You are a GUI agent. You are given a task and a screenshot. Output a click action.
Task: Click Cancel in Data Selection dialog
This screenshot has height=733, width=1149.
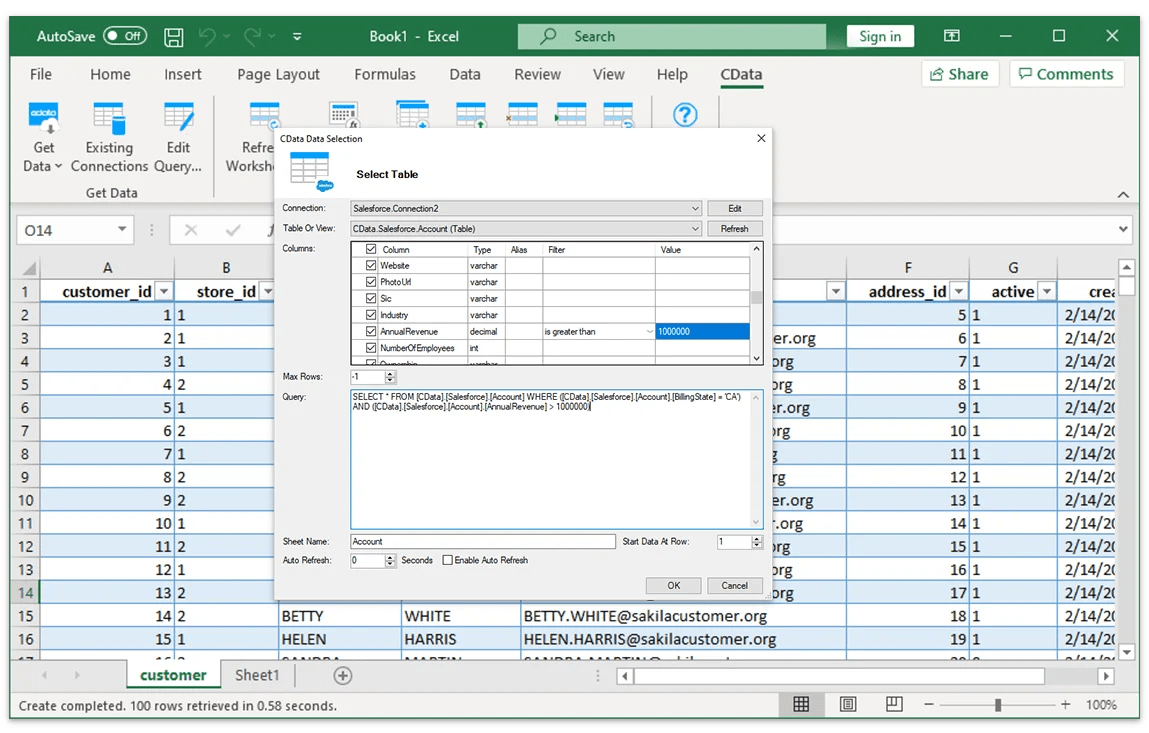[x=734, y=586]
